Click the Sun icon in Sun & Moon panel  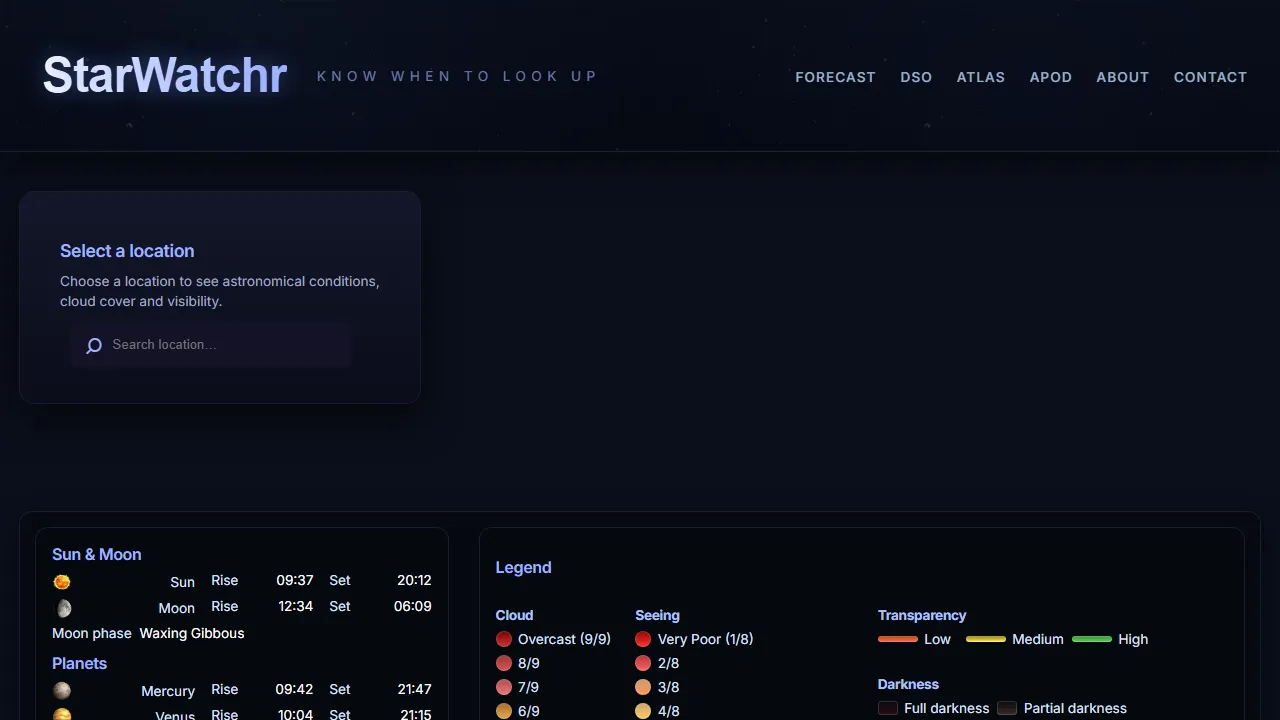62,581
